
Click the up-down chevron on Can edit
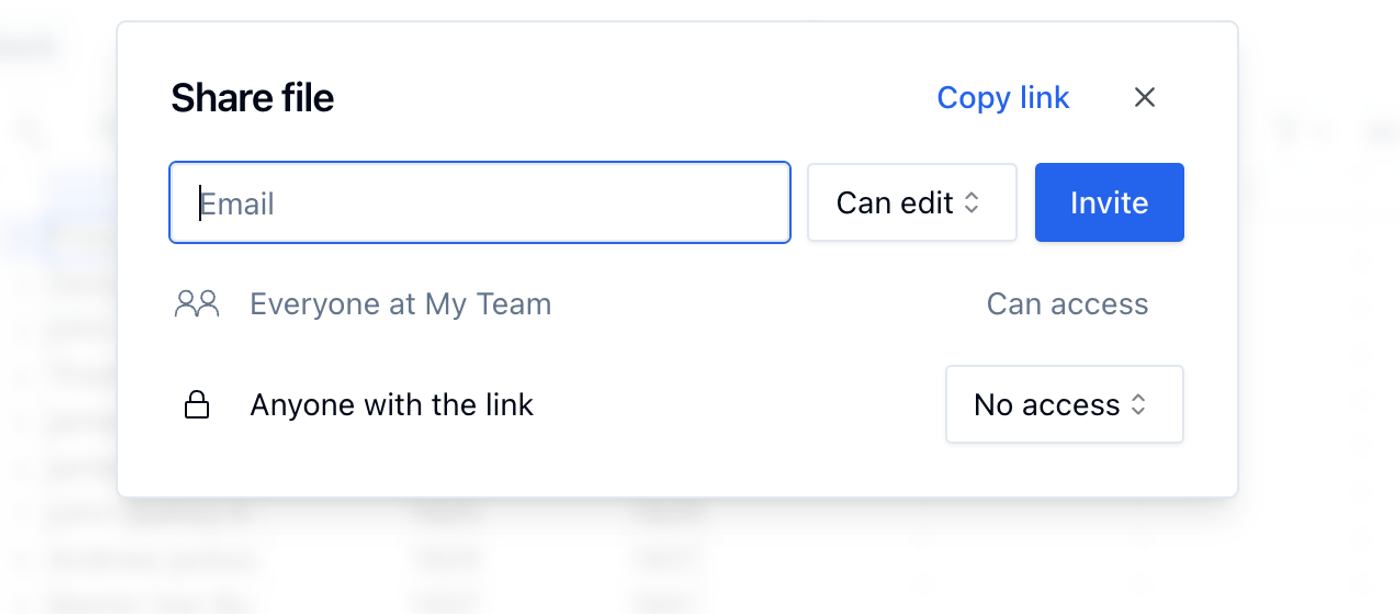pyautogui.click(x=971, y=203)
